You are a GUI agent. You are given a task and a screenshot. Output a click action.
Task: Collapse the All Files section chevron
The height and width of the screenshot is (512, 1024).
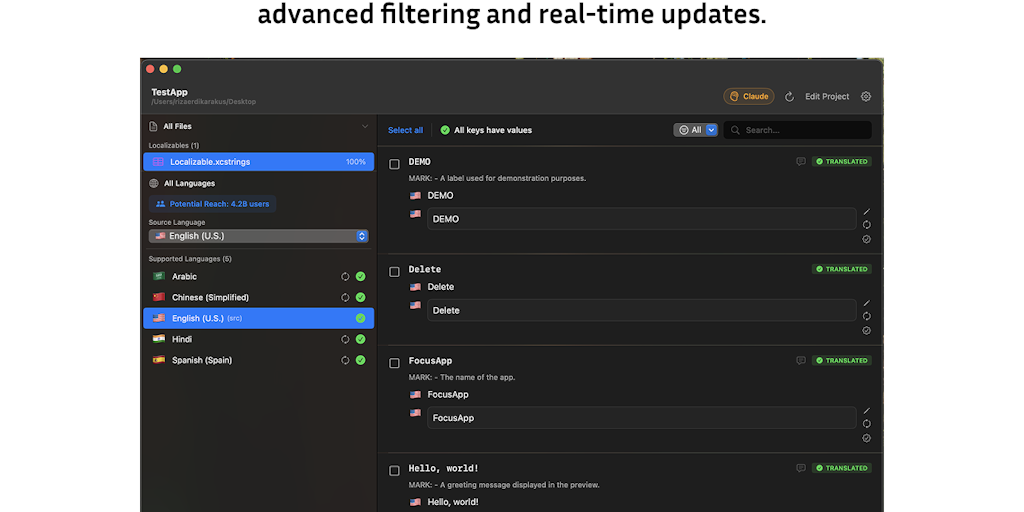tap(365, 127)
